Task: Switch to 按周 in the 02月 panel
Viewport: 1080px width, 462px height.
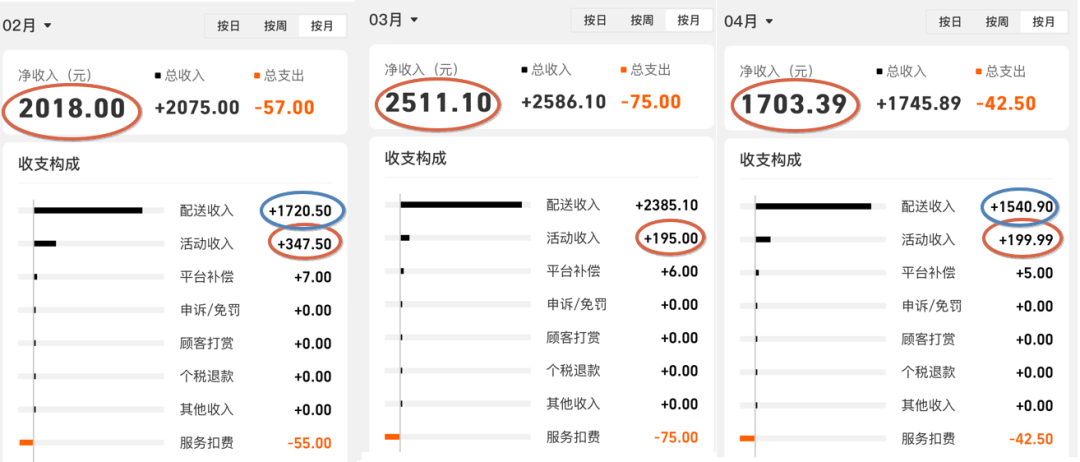Action: pos(274,26)
